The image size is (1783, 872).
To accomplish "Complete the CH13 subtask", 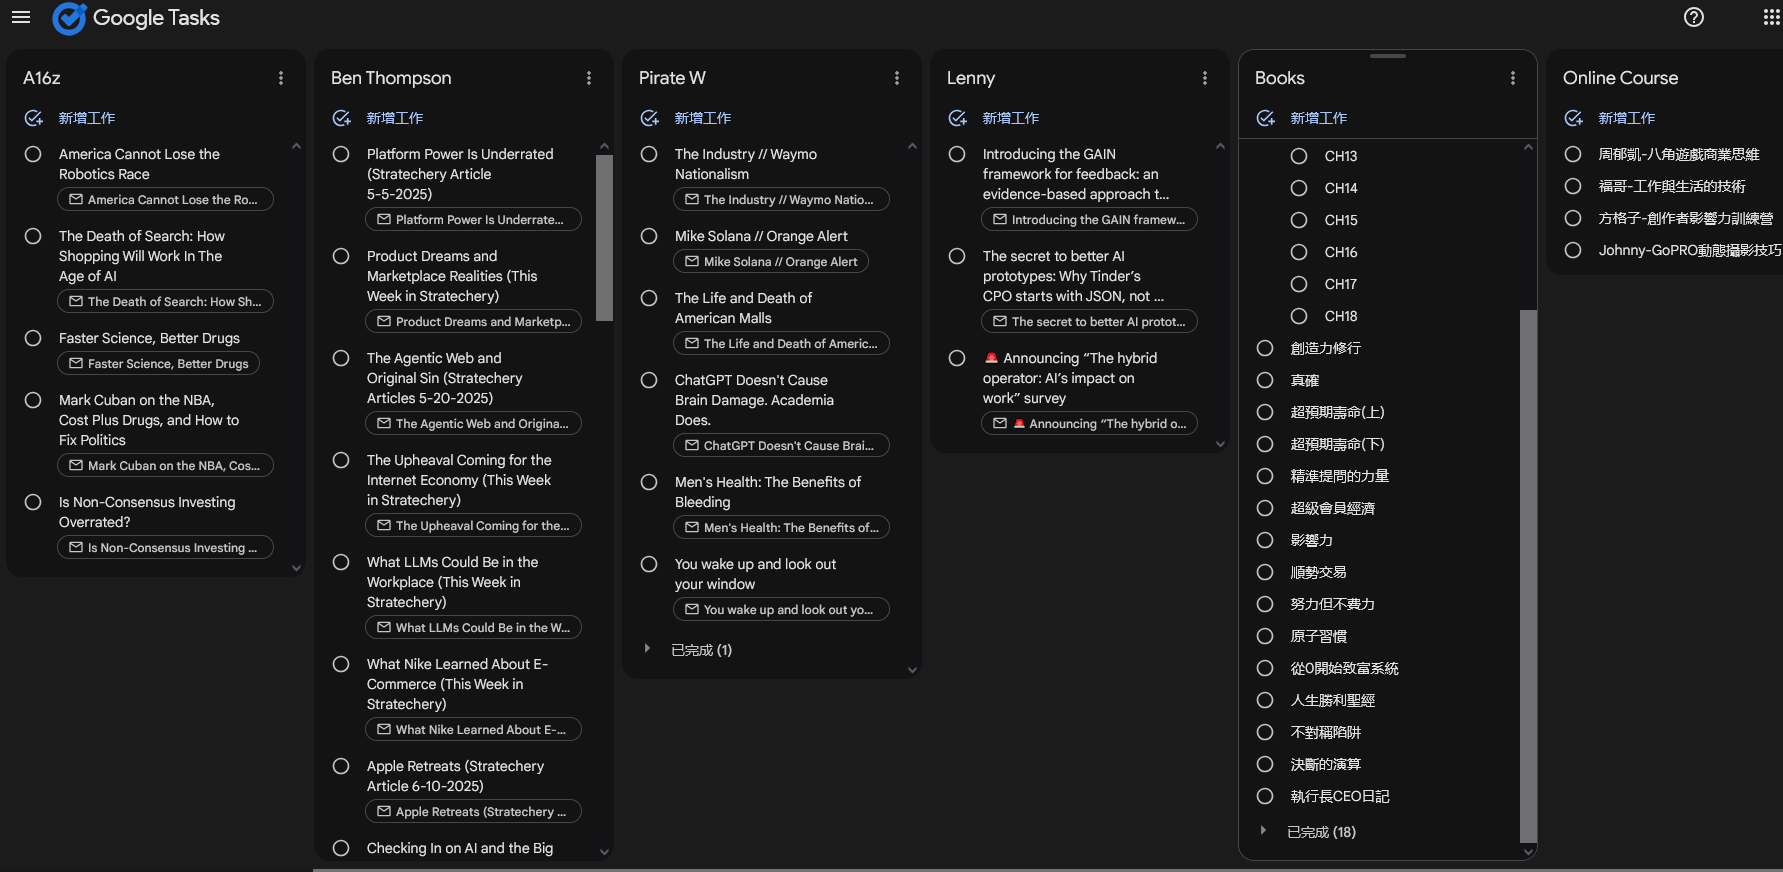I will pyautogui.click(x=1299, y=156).
